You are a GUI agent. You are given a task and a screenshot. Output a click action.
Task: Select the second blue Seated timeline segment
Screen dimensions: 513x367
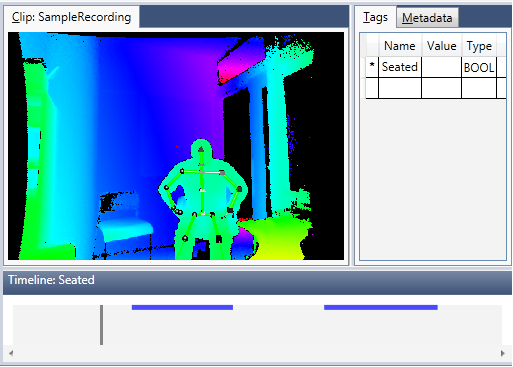click(x=381, y=307)
